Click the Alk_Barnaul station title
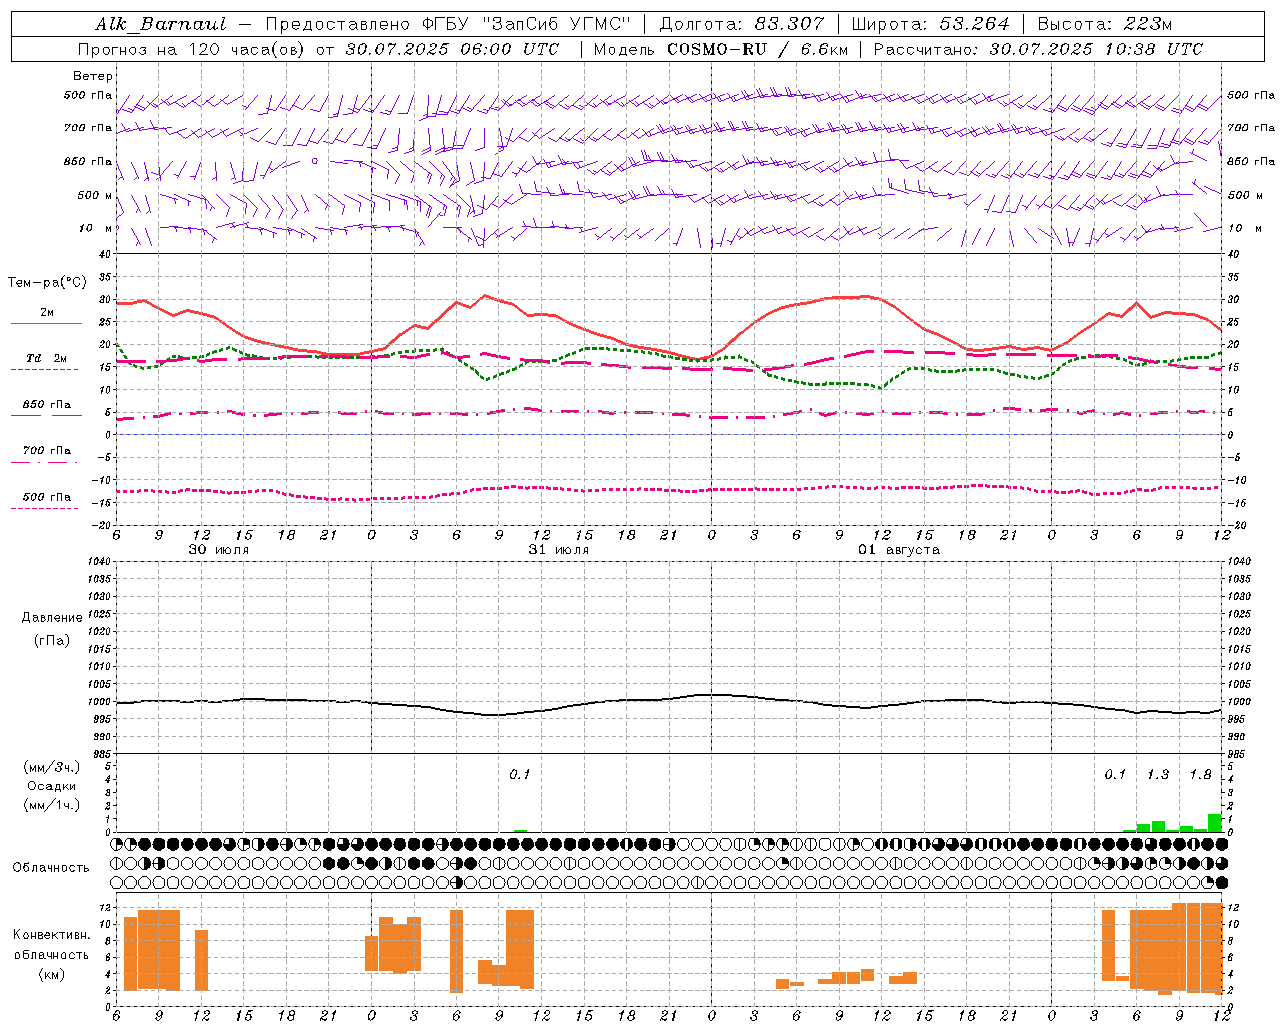 pos(161,24)
